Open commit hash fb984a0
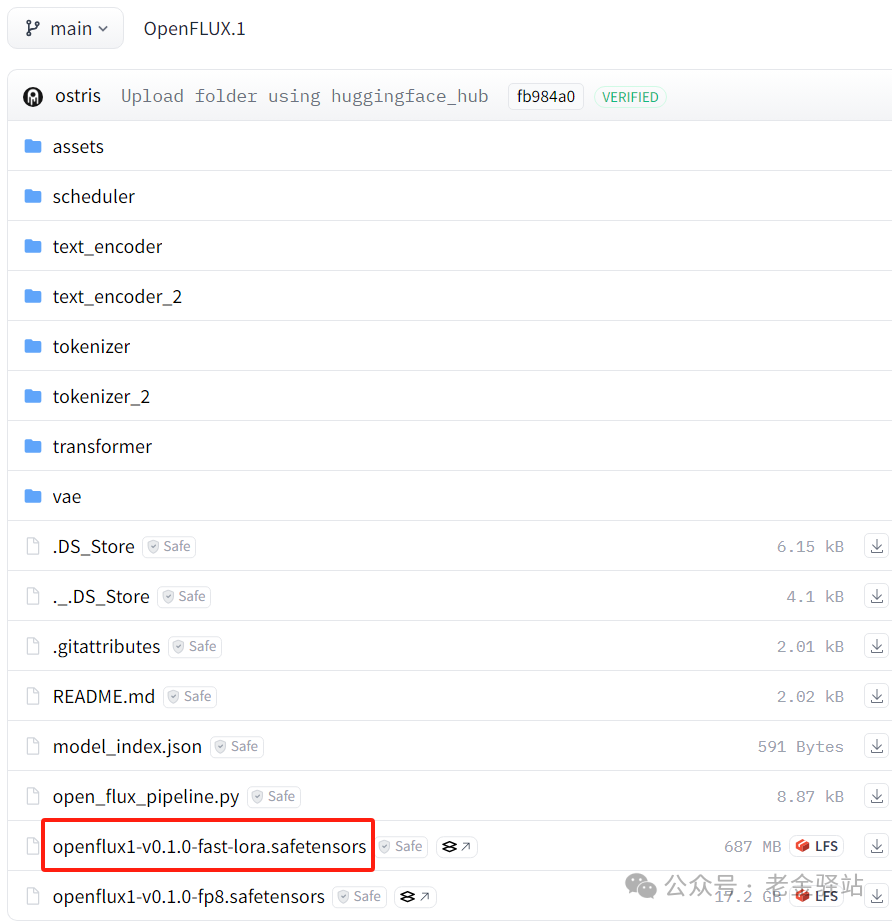 (546, 96)
